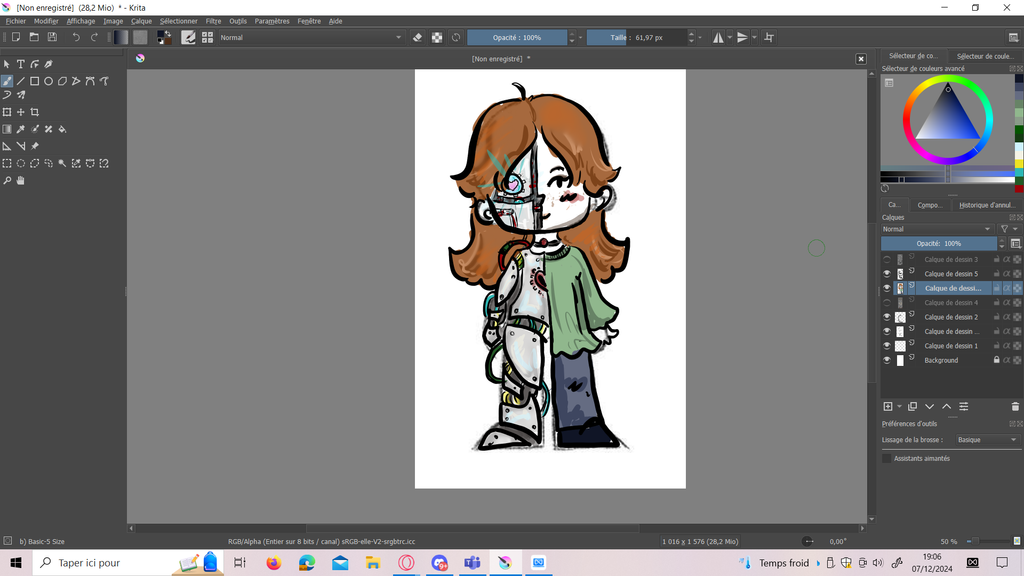Click the brush Opacité slider in toolbar

click(x=517, y=37)
